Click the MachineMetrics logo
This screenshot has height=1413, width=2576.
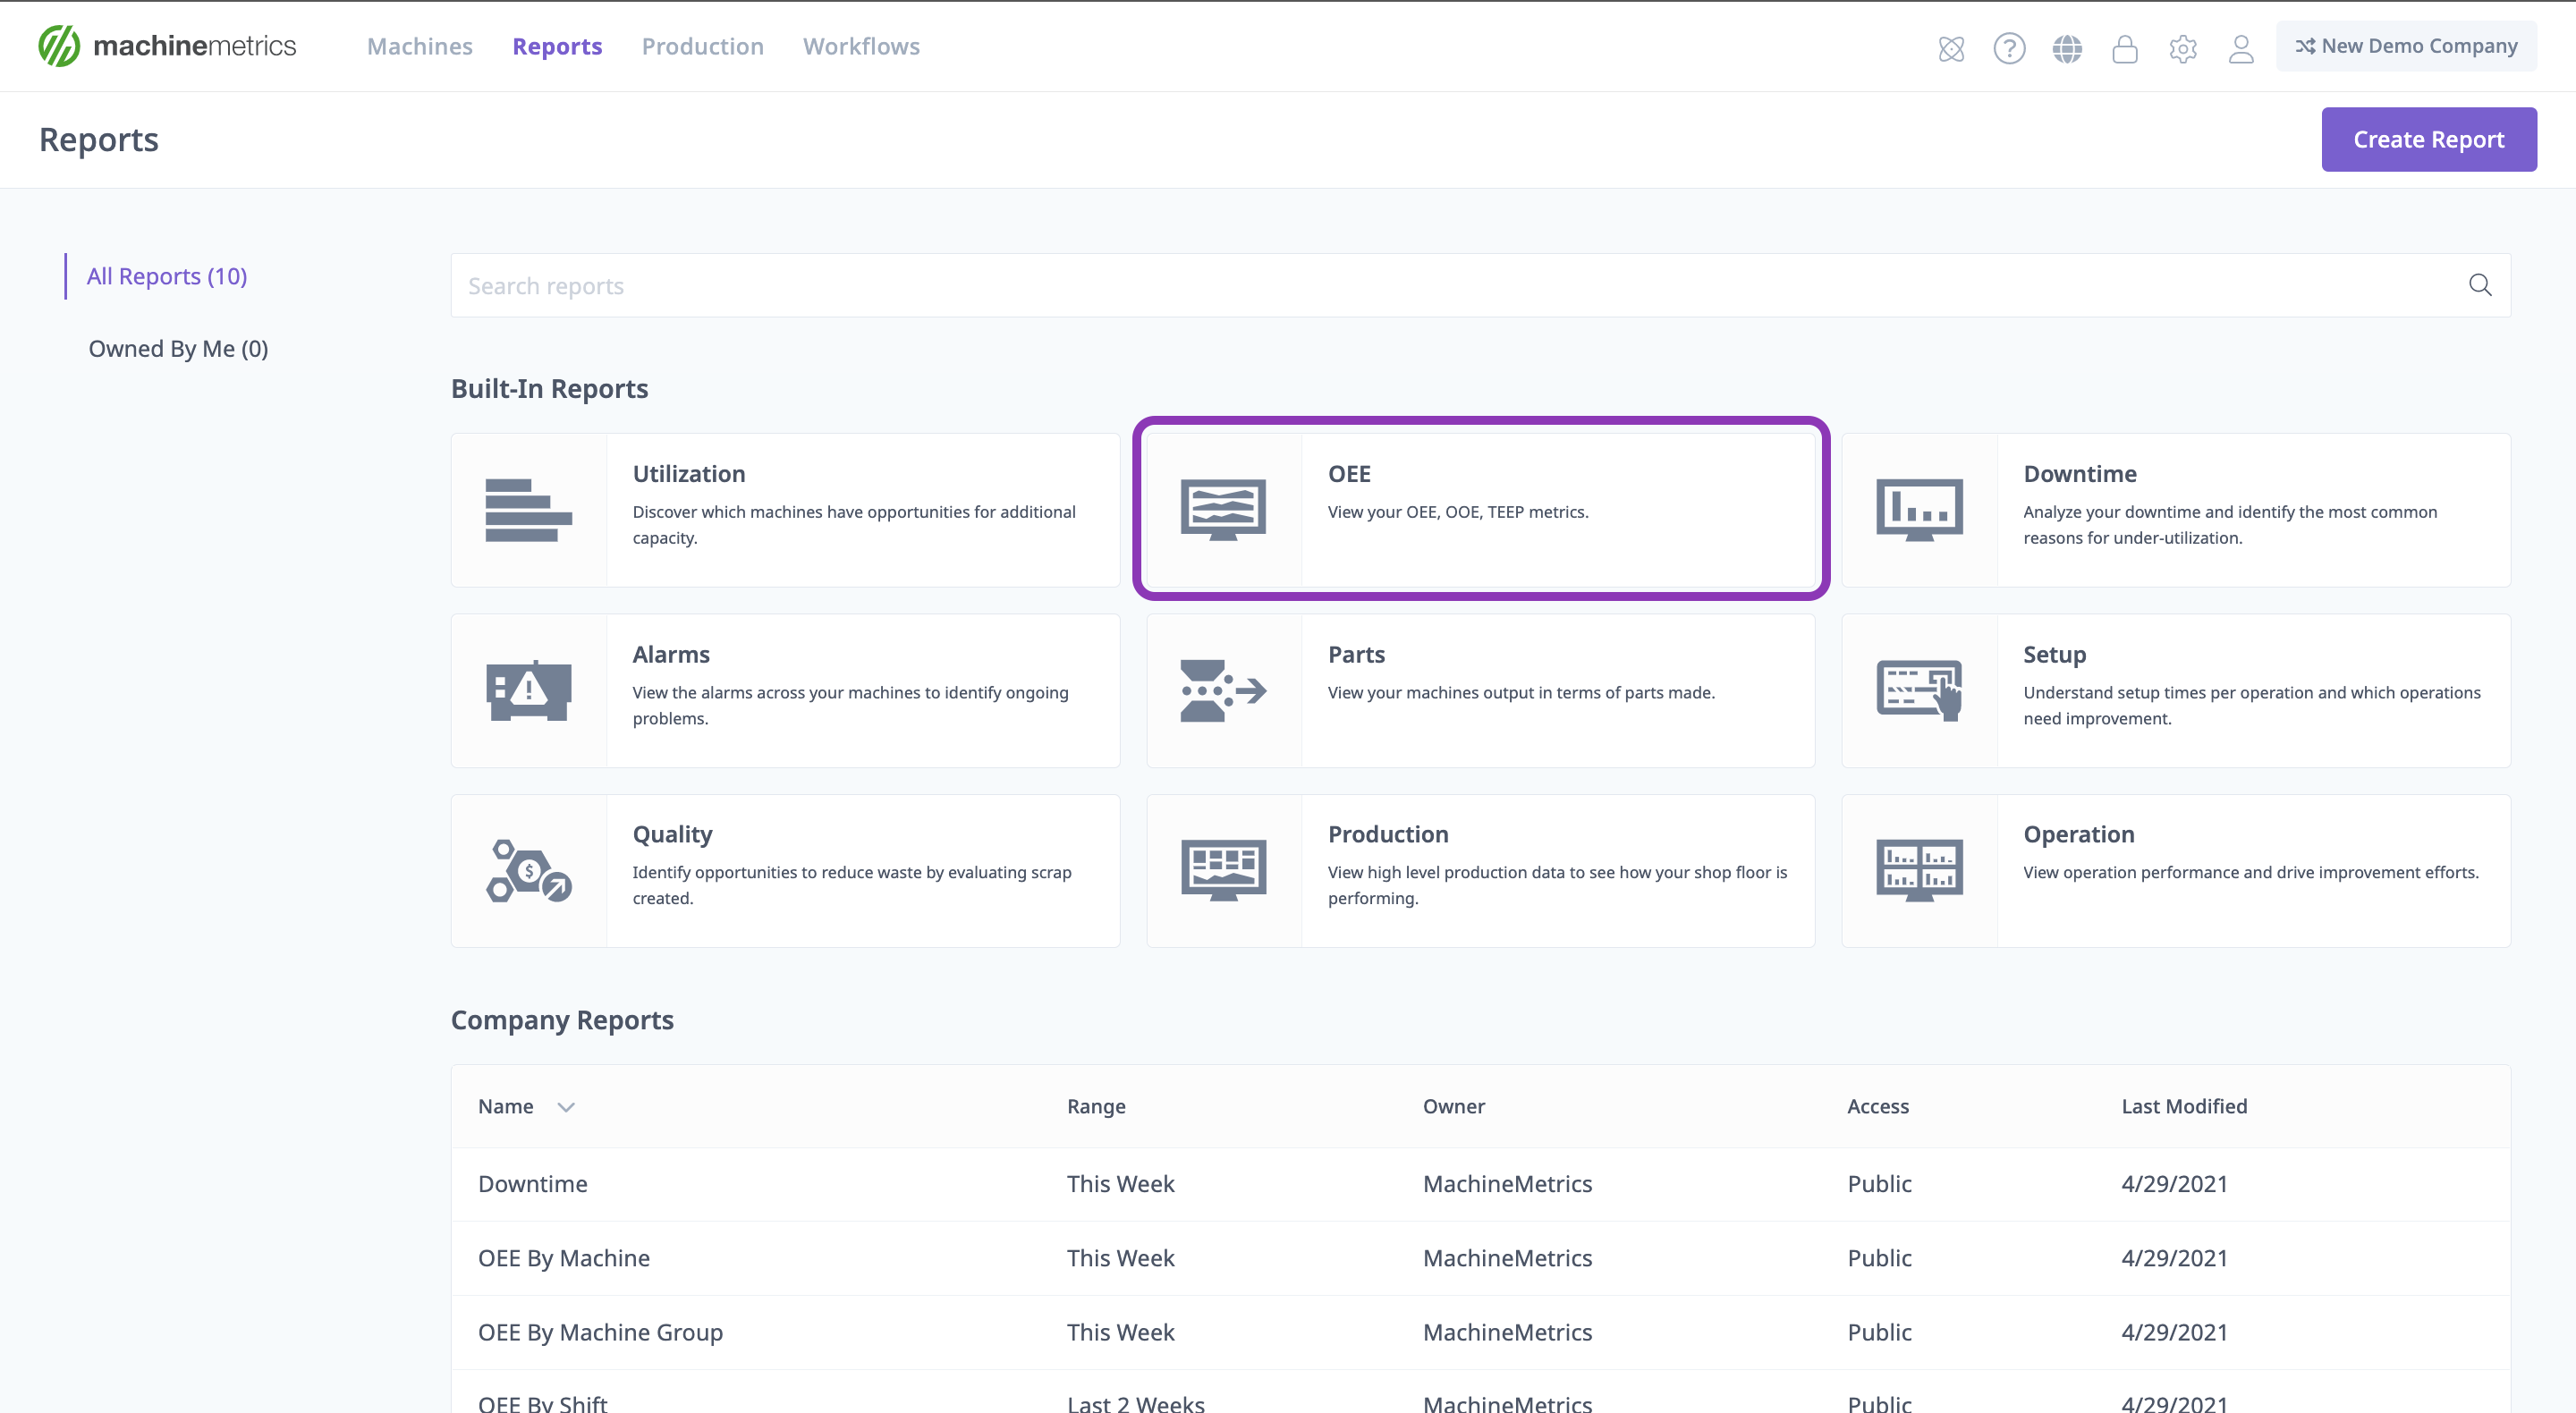tap(167, 46)
